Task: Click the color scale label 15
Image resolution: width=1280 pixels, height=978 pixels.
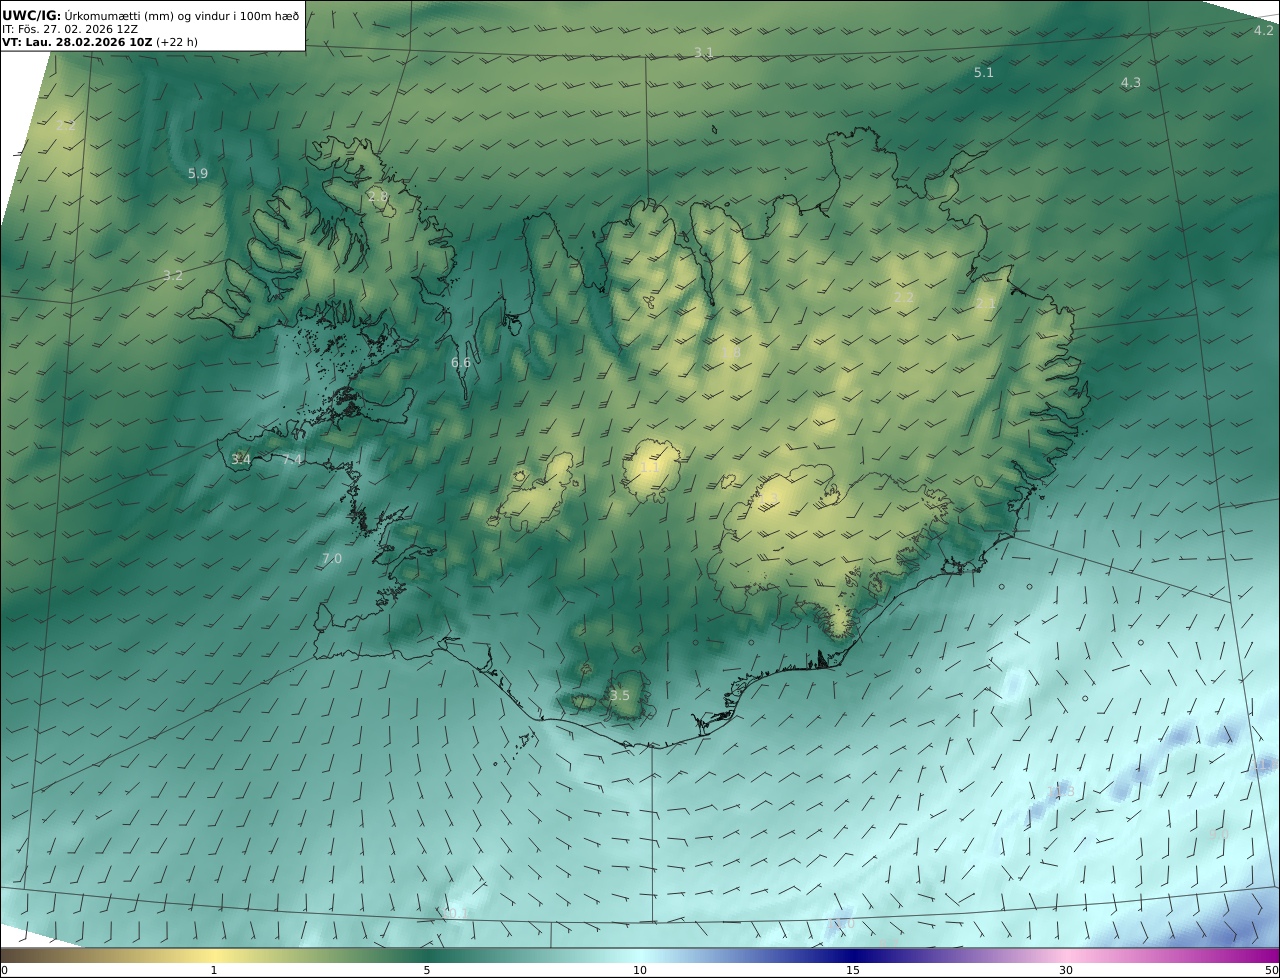Action: point(853,970)
